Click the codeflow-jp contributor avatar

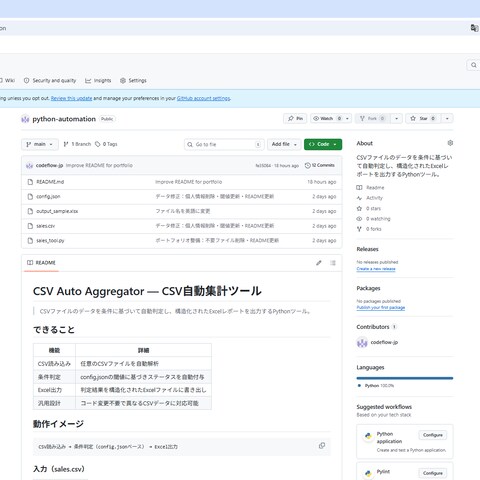[362, 342]
